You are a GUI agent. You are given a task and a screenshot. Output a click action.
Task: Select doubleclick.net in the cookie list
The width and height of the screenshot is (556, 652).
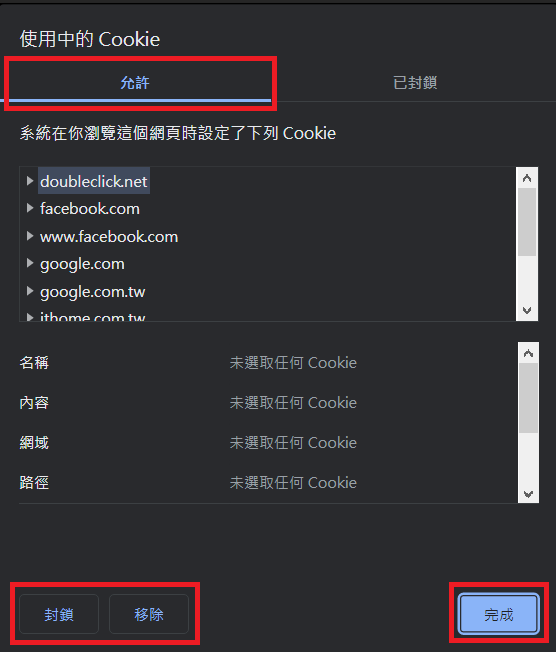[x=94, y=181]
